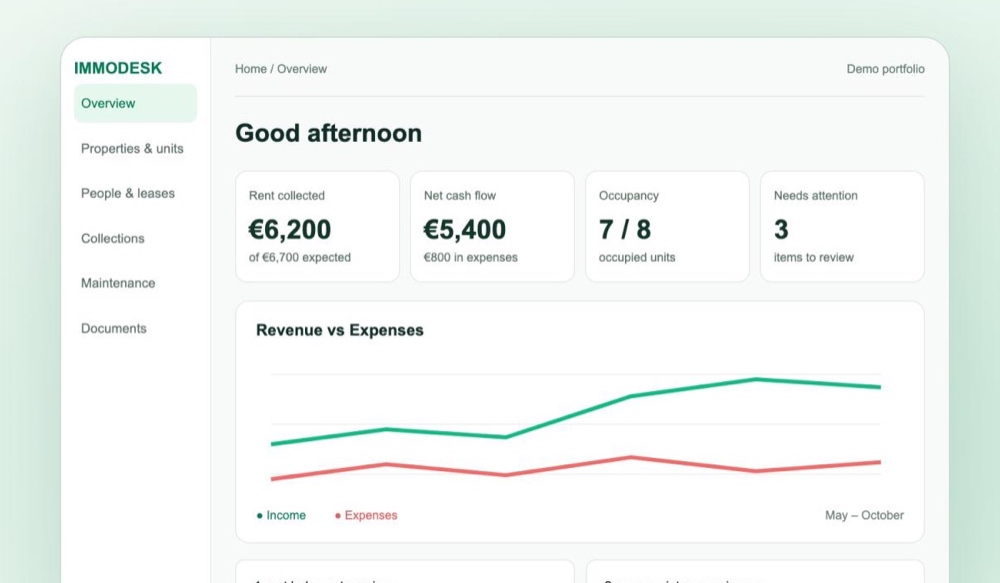This screenshot has height=583, width=1000.
Task: Open the Occupancy card
Action: tap(667, 226)
